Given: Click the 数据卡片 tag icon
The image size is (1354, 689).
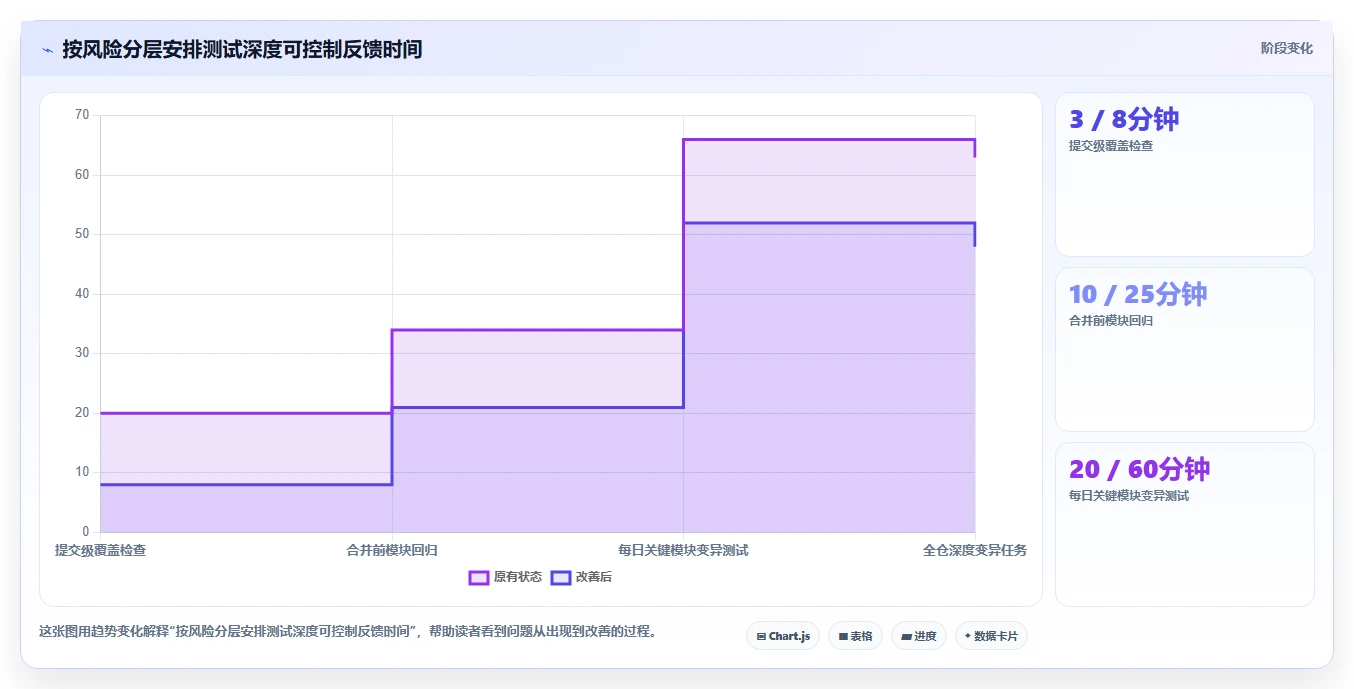Looking at the screenshot, I should [x=968, y=636].
